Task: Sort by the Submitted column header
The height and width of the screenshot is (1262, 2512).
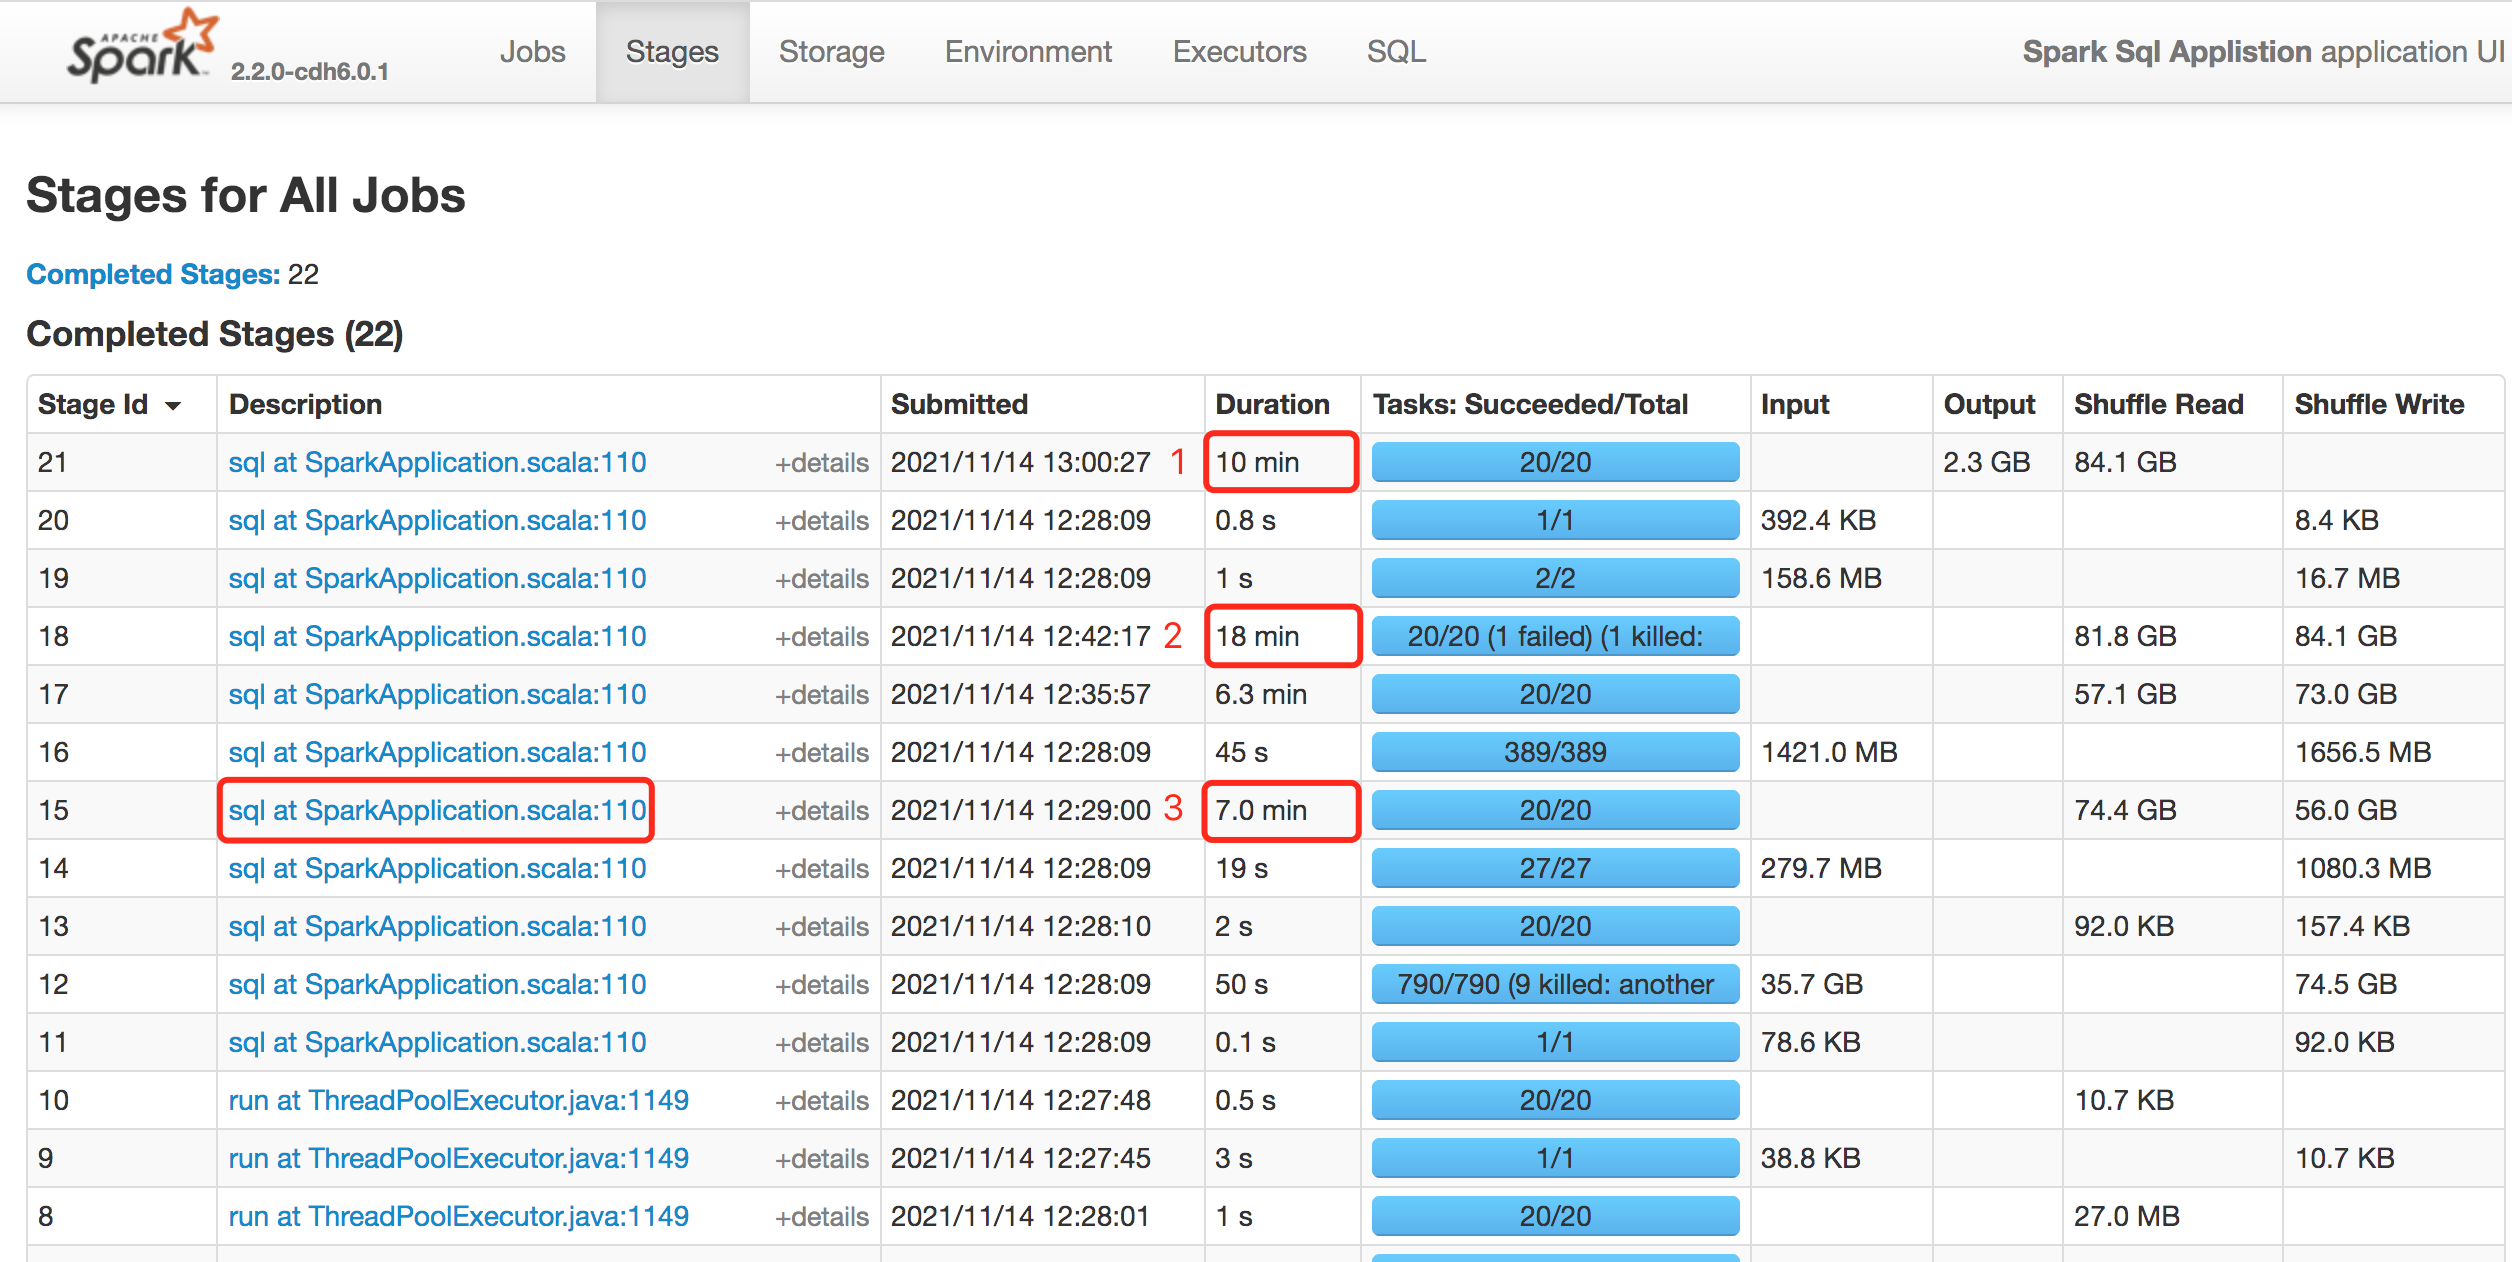Action: pos(959,405)
